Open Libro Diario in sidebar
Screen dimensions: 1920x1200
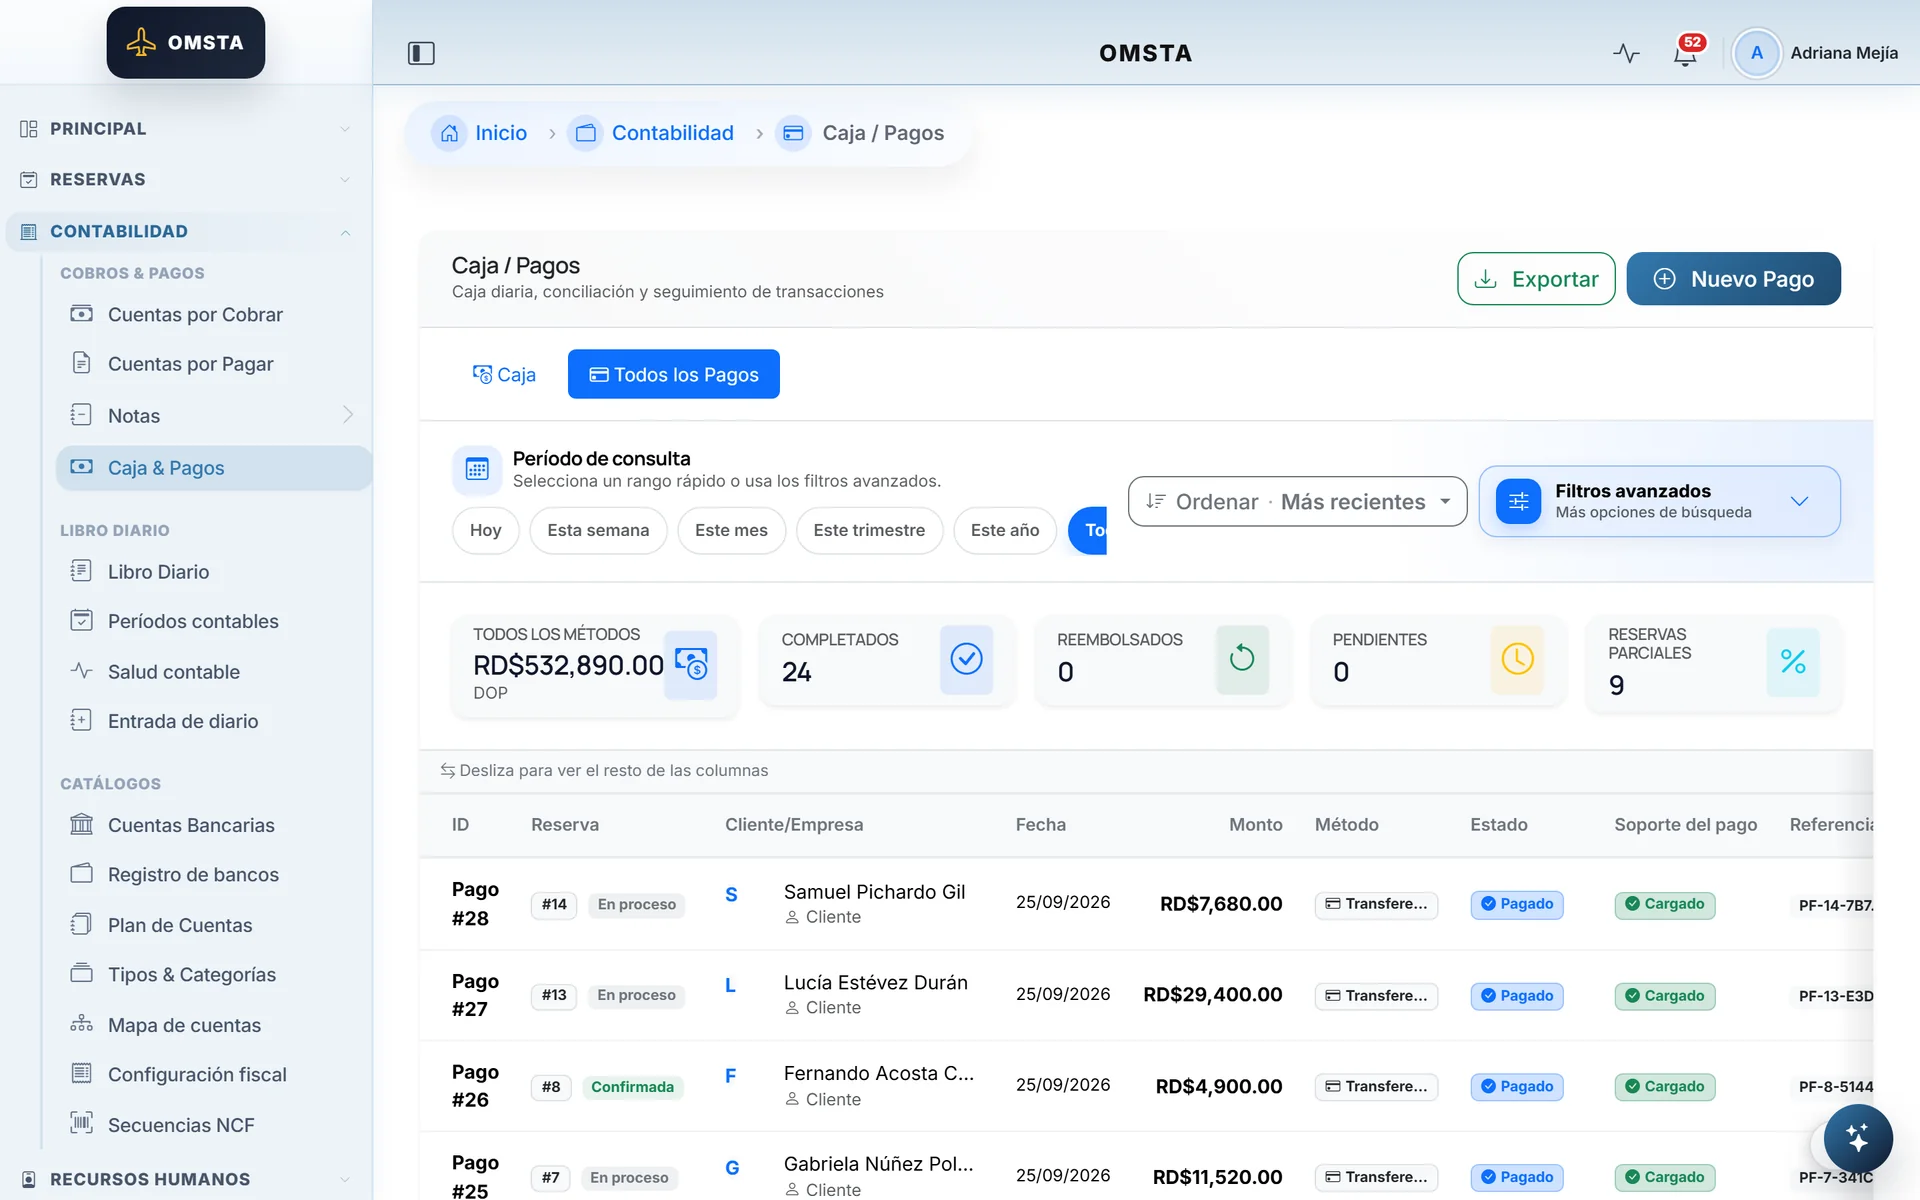(x=213, y=571)
